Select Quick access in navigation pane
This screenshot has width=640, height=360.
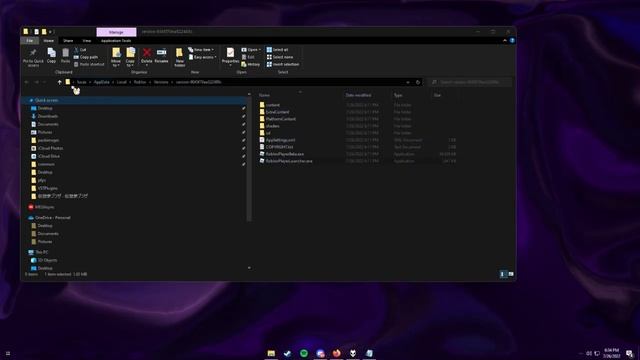47,100
